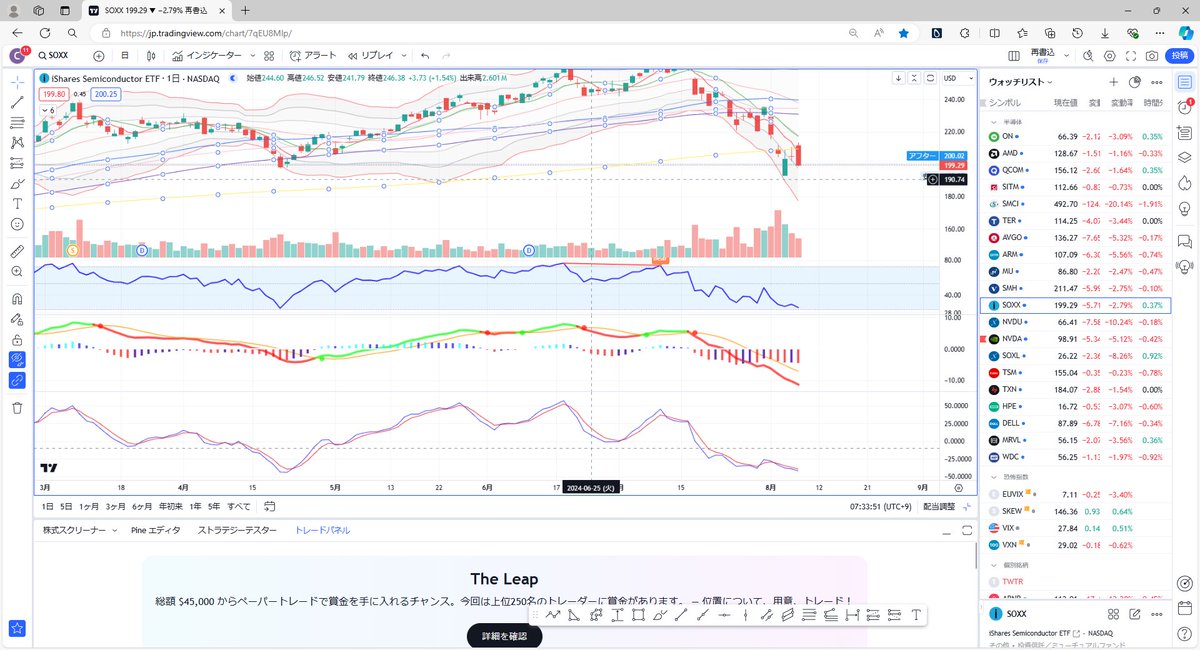Viewport: 1200px width, 650px height.
Task: Toggle hide all drawings eye icon
Action: (17, 360)
